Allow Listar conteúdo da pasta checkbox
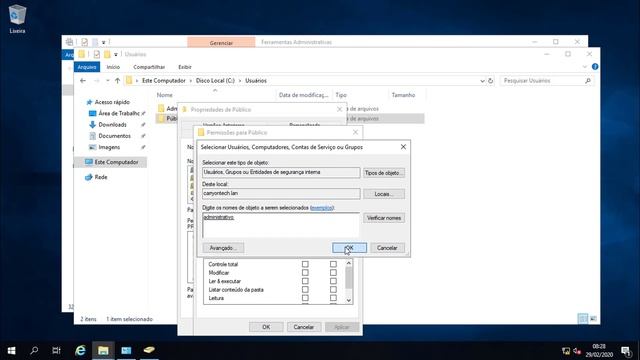Screen dimensions: 640x360 point(305,290)
